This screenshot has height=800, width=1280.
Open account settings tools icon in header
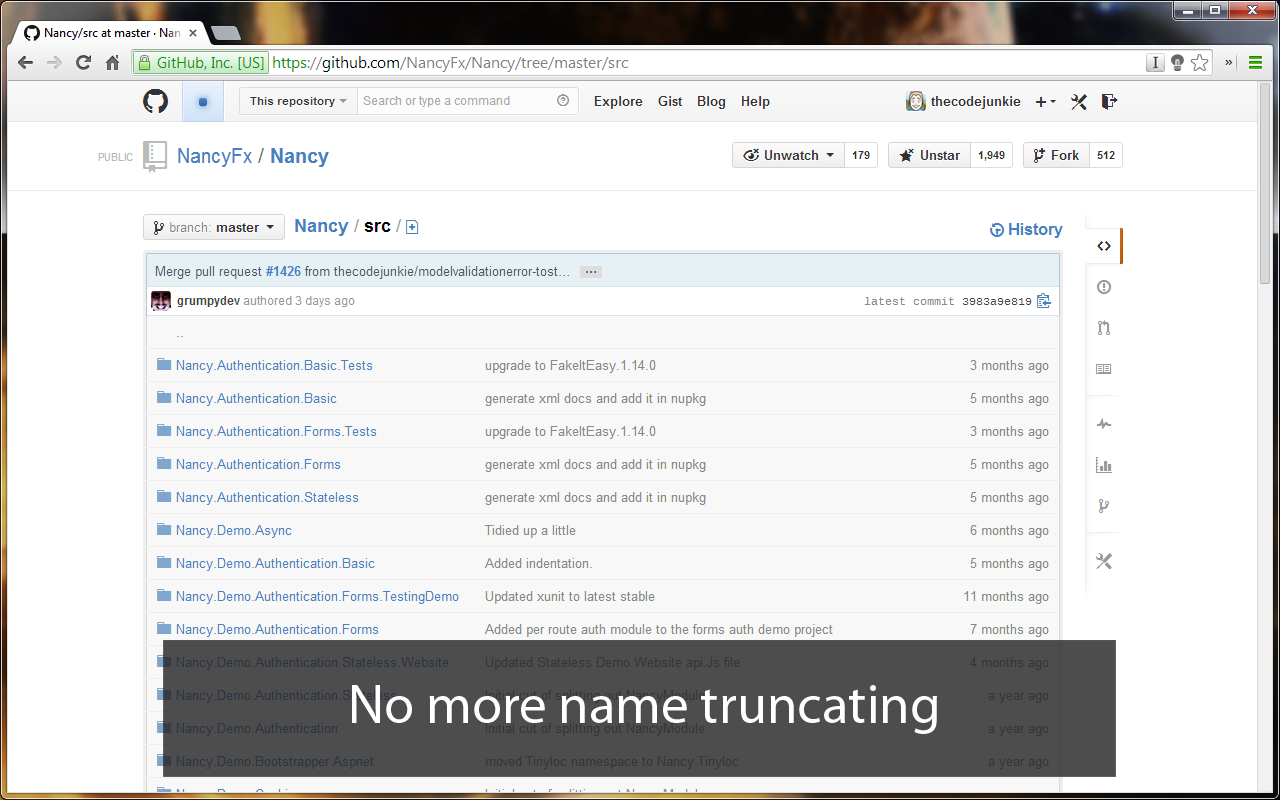(x=1078, y=101)
